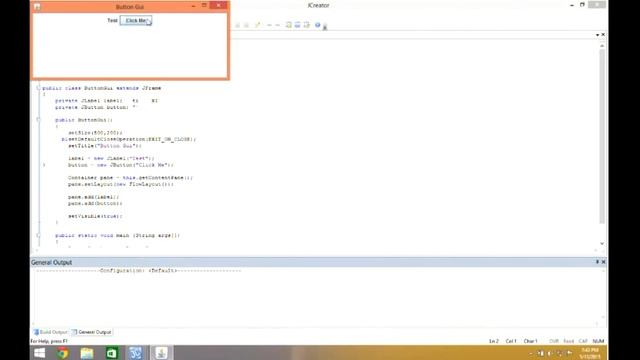Switch to the Java app taskbar icon
Viewport: 640px width, 360px height.
(162, 353)
